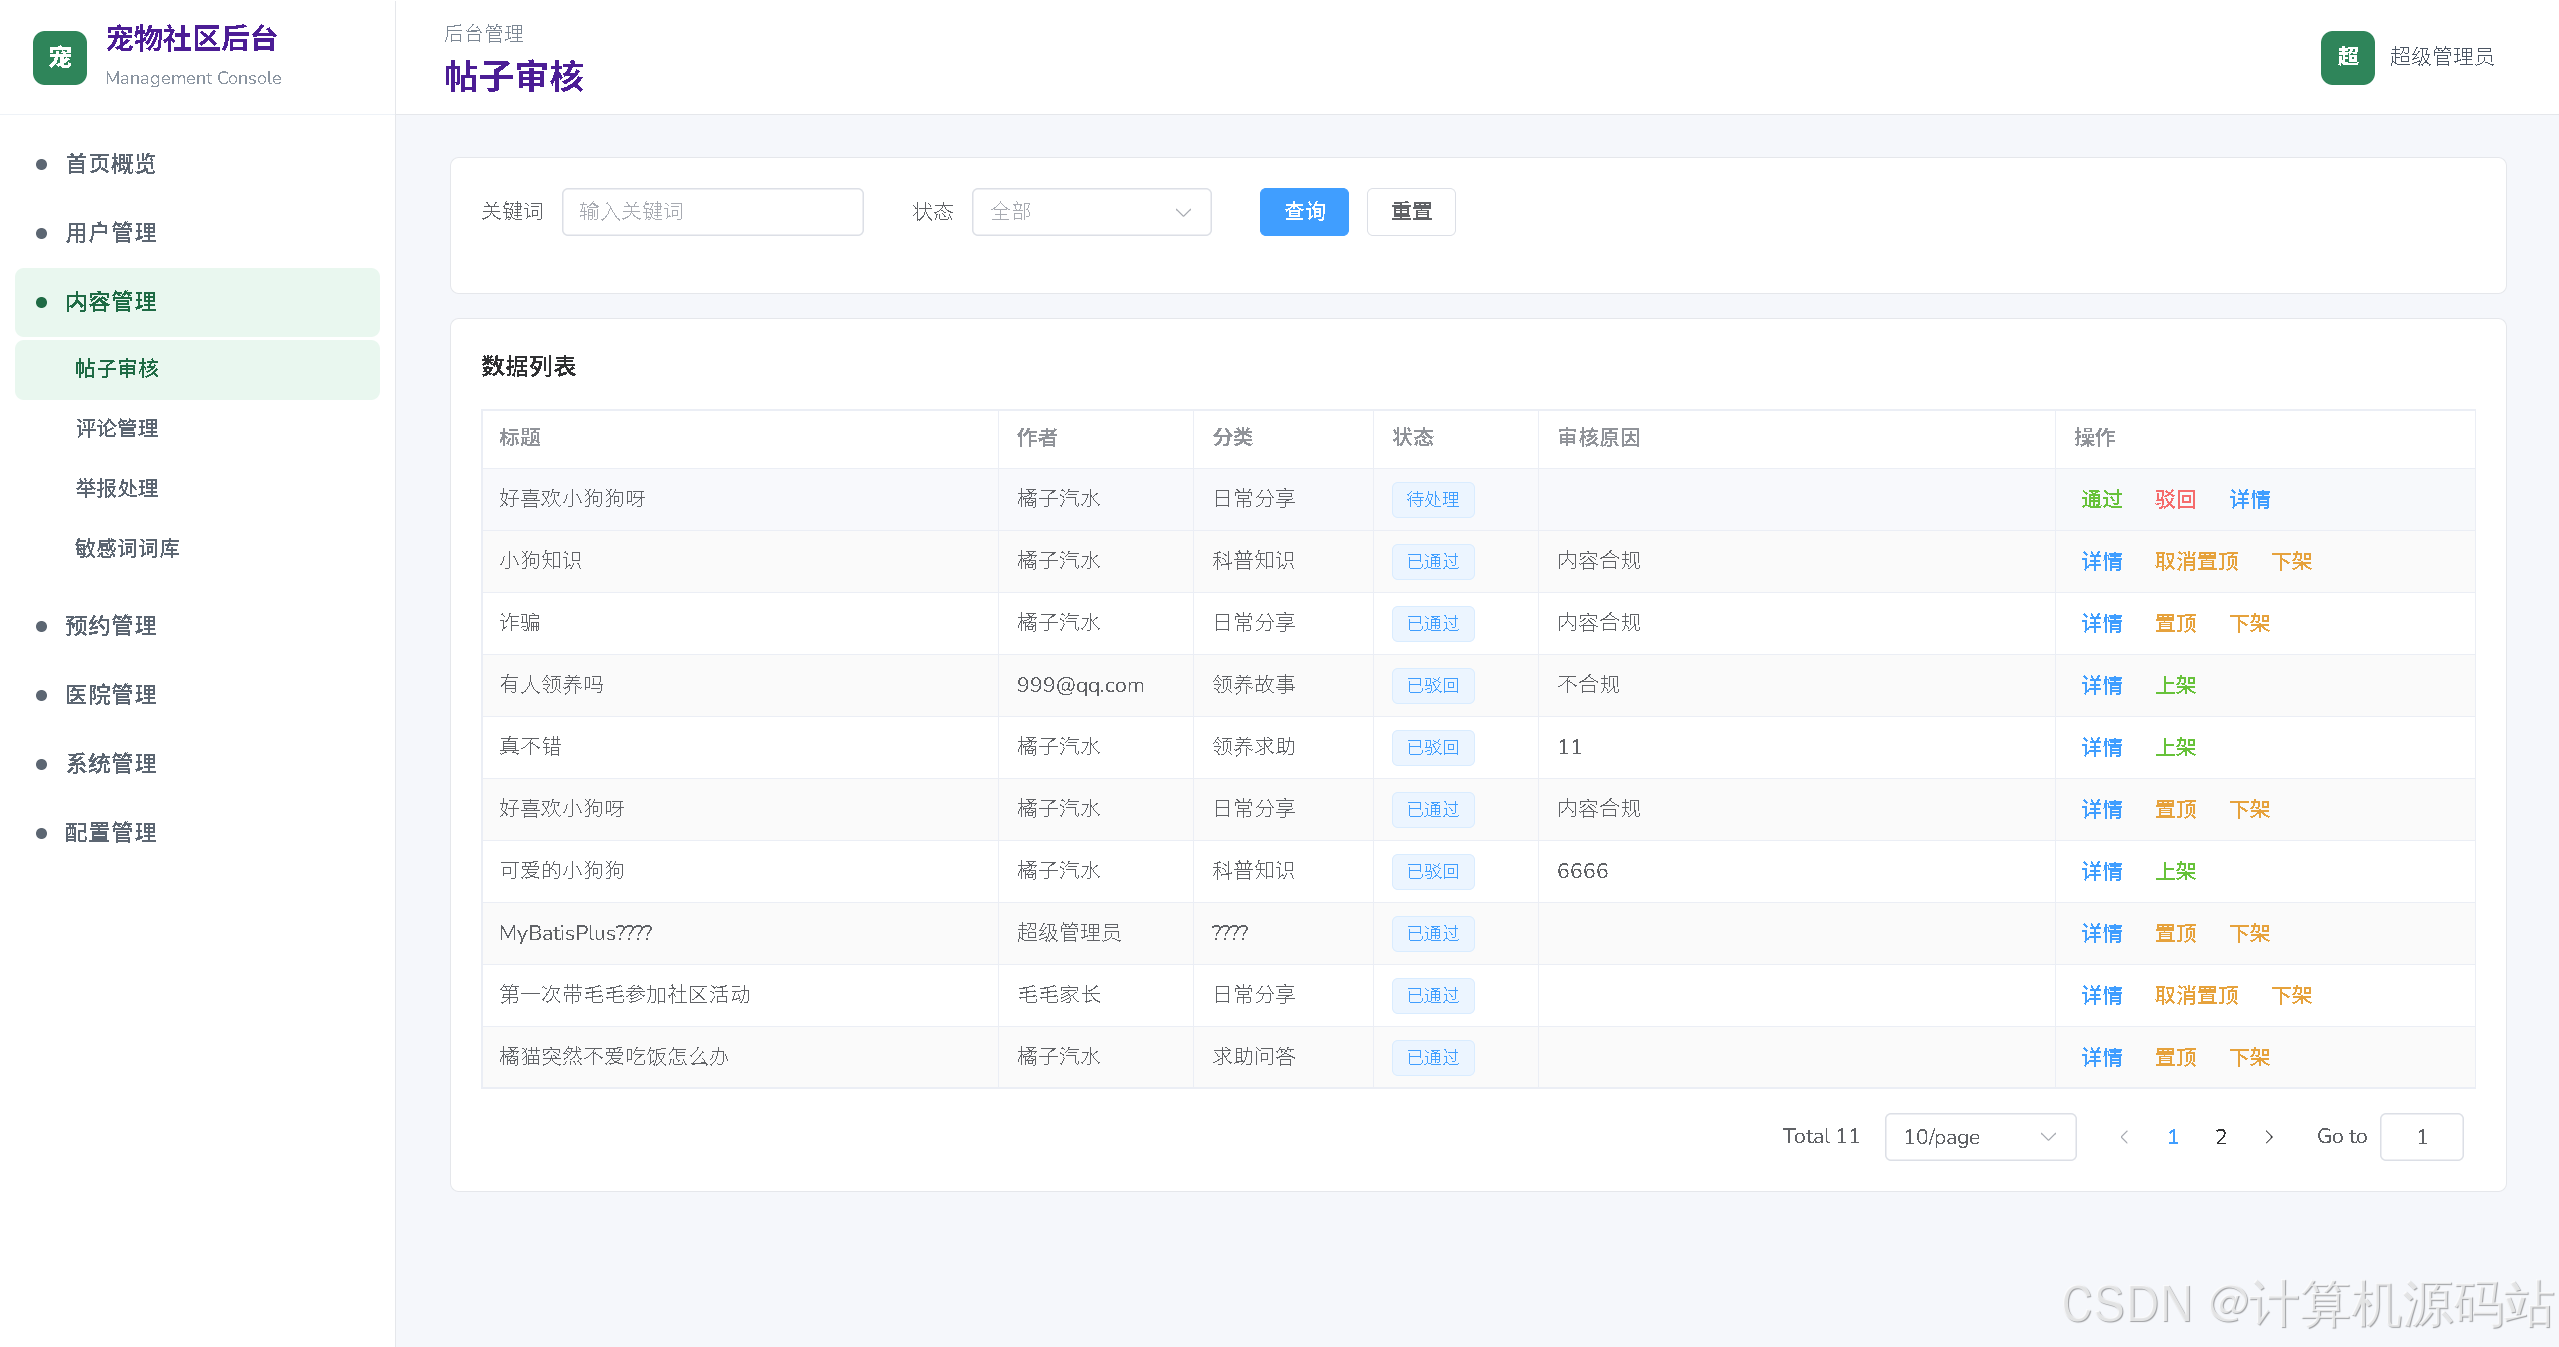2559x1347 pixels.
Task: Click 置顶 for 橘猫突然不爱吃饭怎么办
Action: point(2175,1058)
